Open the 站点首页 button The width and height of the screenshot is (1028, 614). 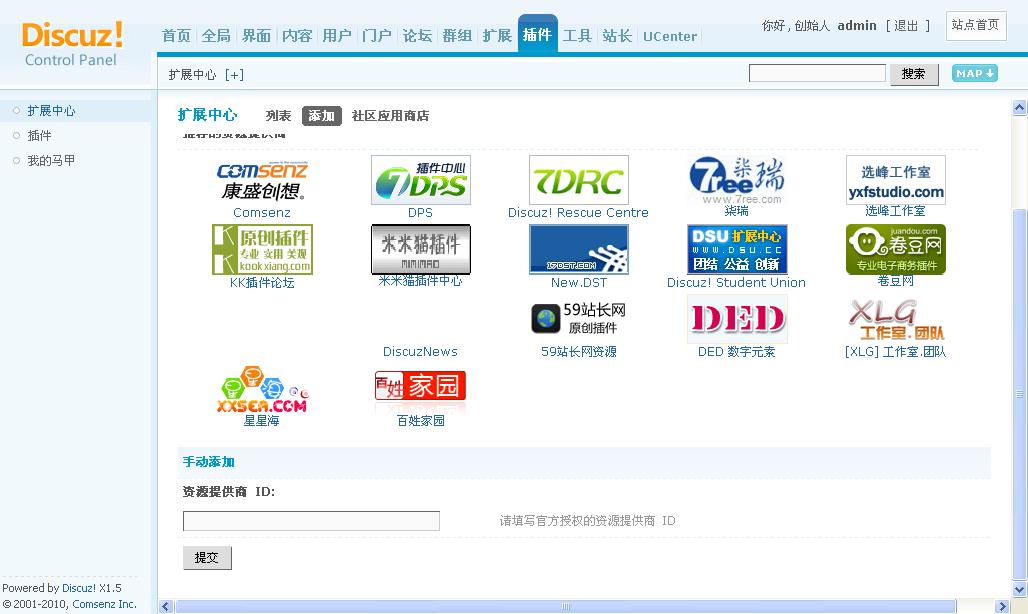976,26
